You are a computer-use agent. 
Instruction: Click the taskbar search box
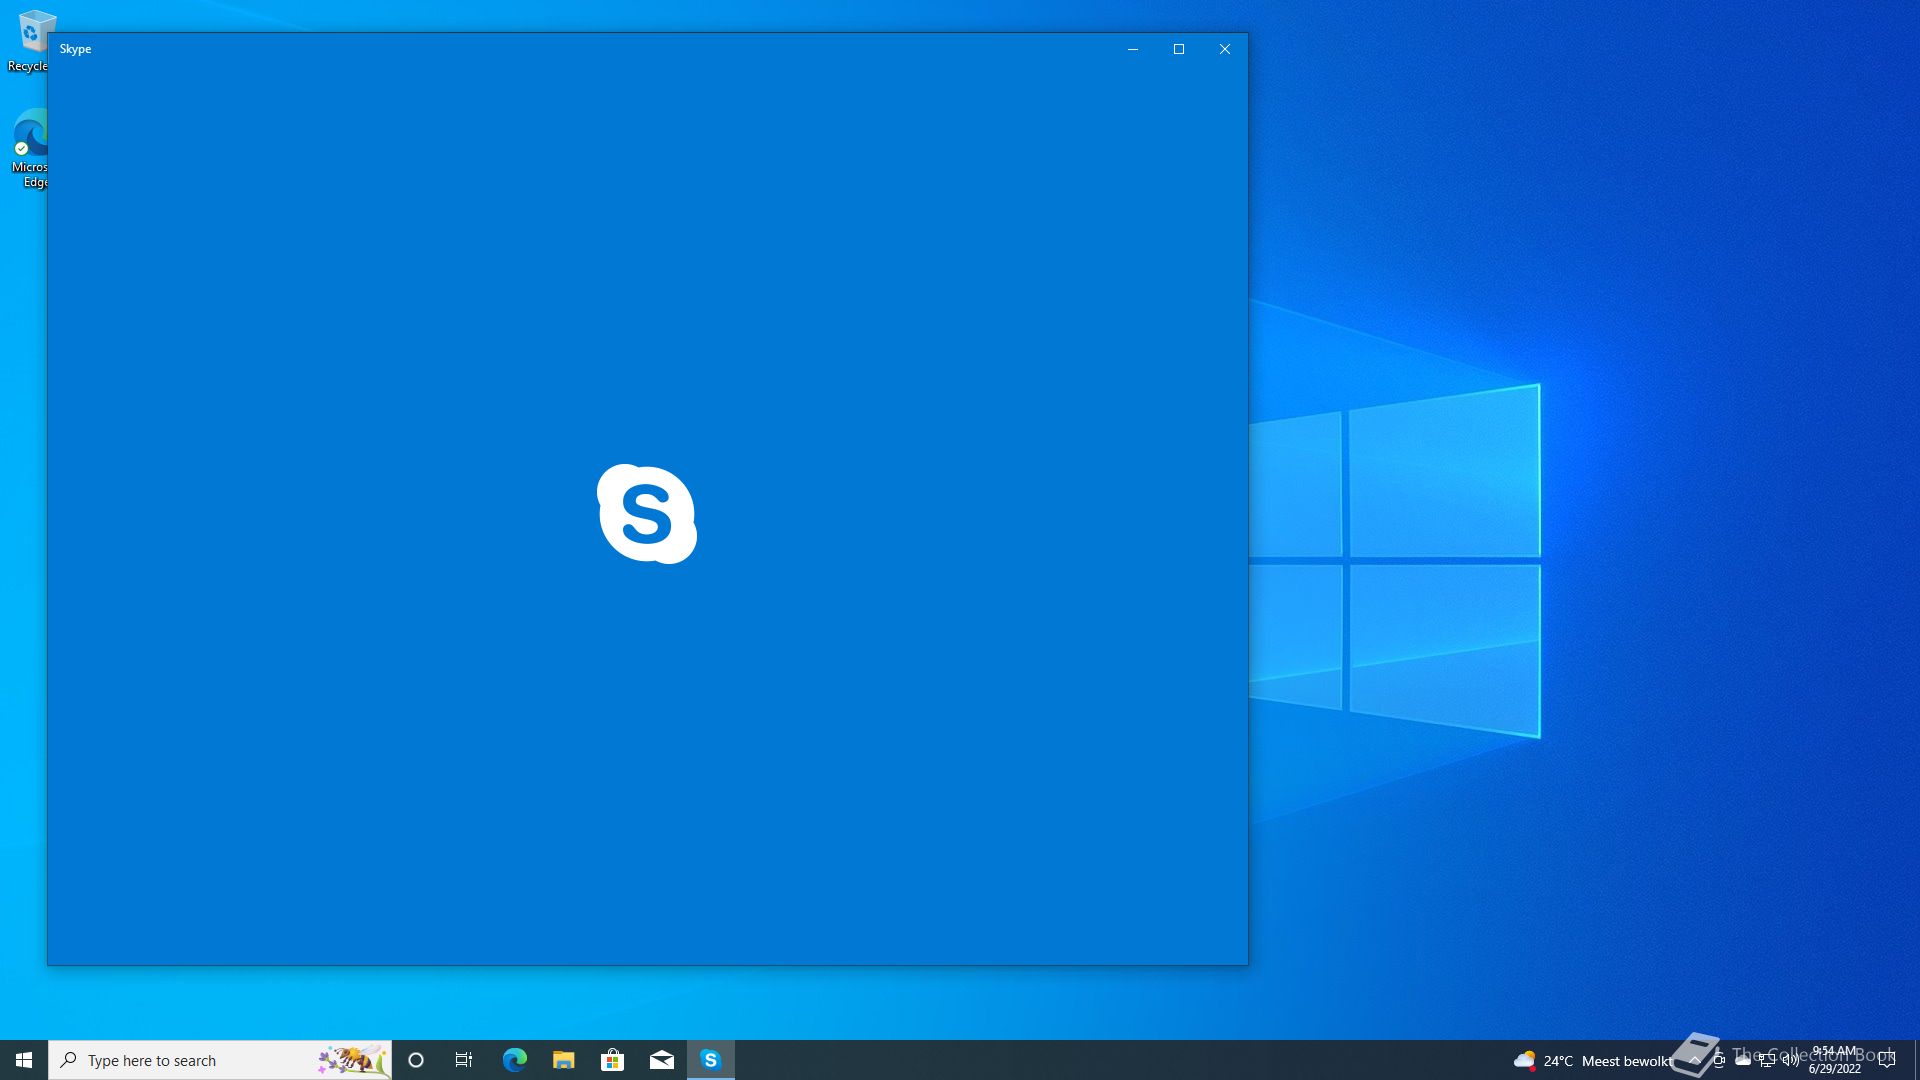coord(220,1060)
